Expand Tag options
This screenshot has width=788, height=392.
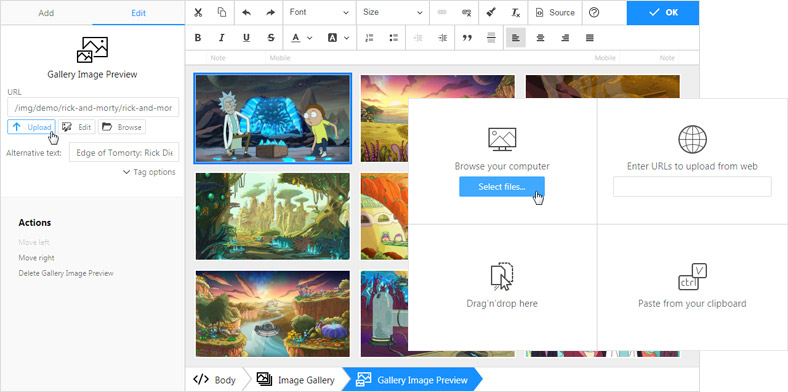coord(149,172)
